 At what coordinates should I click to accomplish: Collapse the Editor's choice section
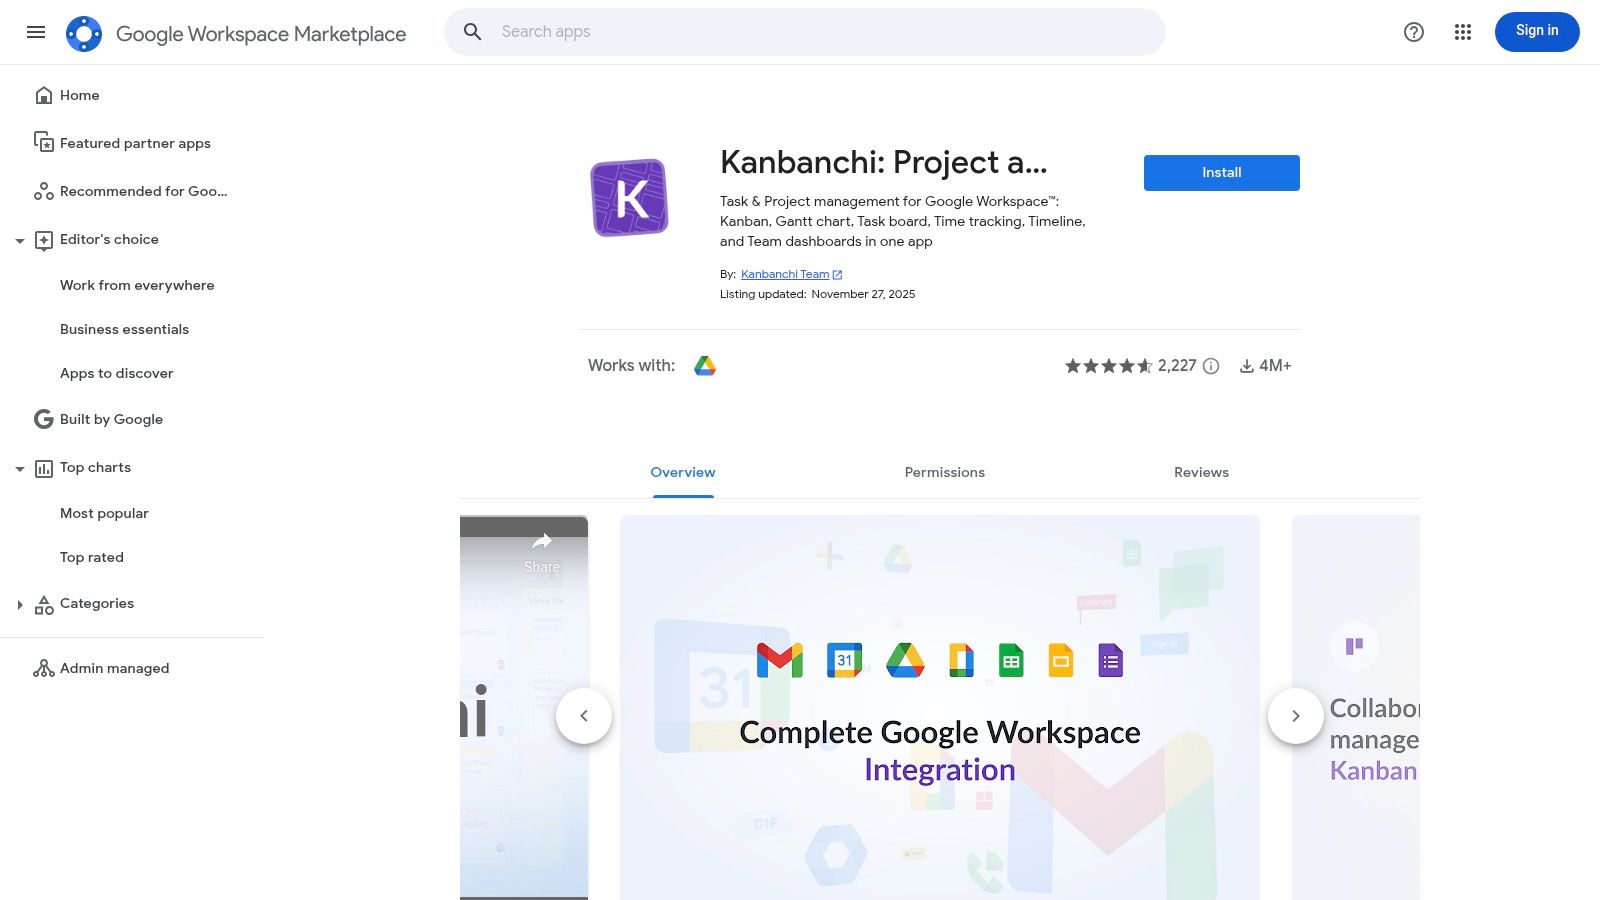pos(20,240)
